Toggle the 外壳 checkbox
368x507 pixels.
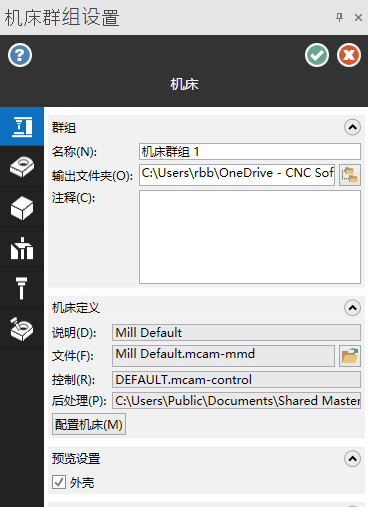coord(59,482)
